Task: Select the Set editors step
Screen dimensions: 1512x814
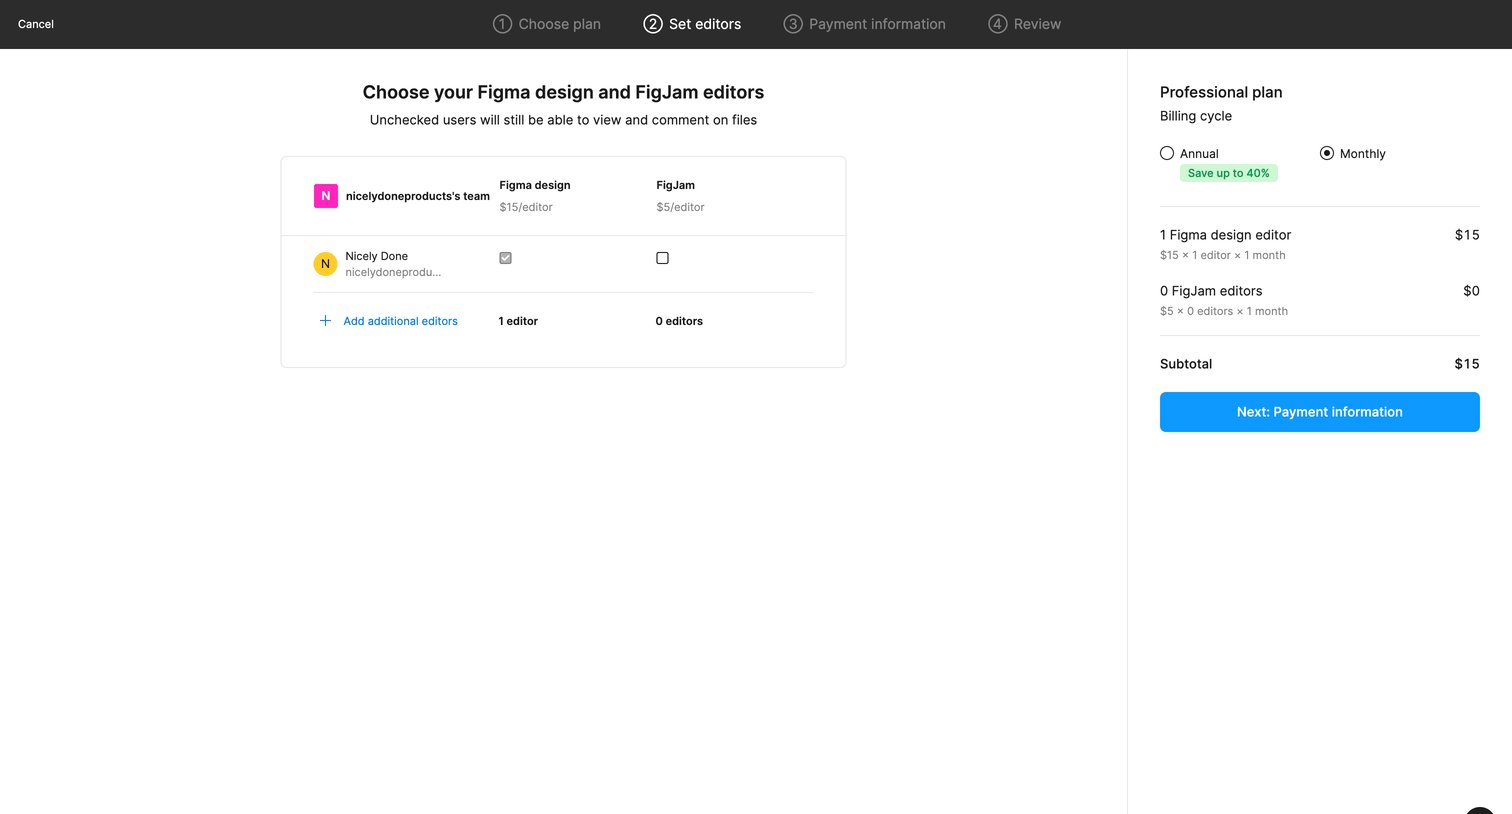Action: (x=692, y=24)
